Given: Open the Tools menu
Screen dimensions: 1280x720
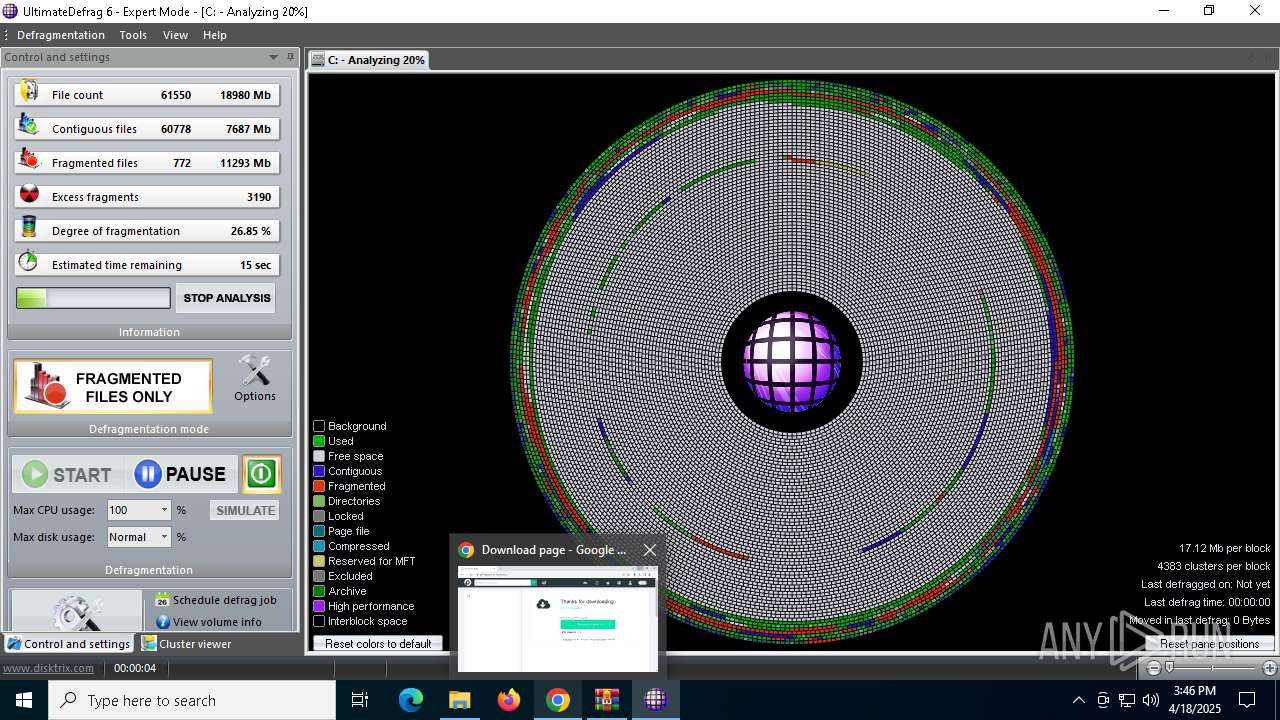Looking at the screenshot, I should 133,35.
